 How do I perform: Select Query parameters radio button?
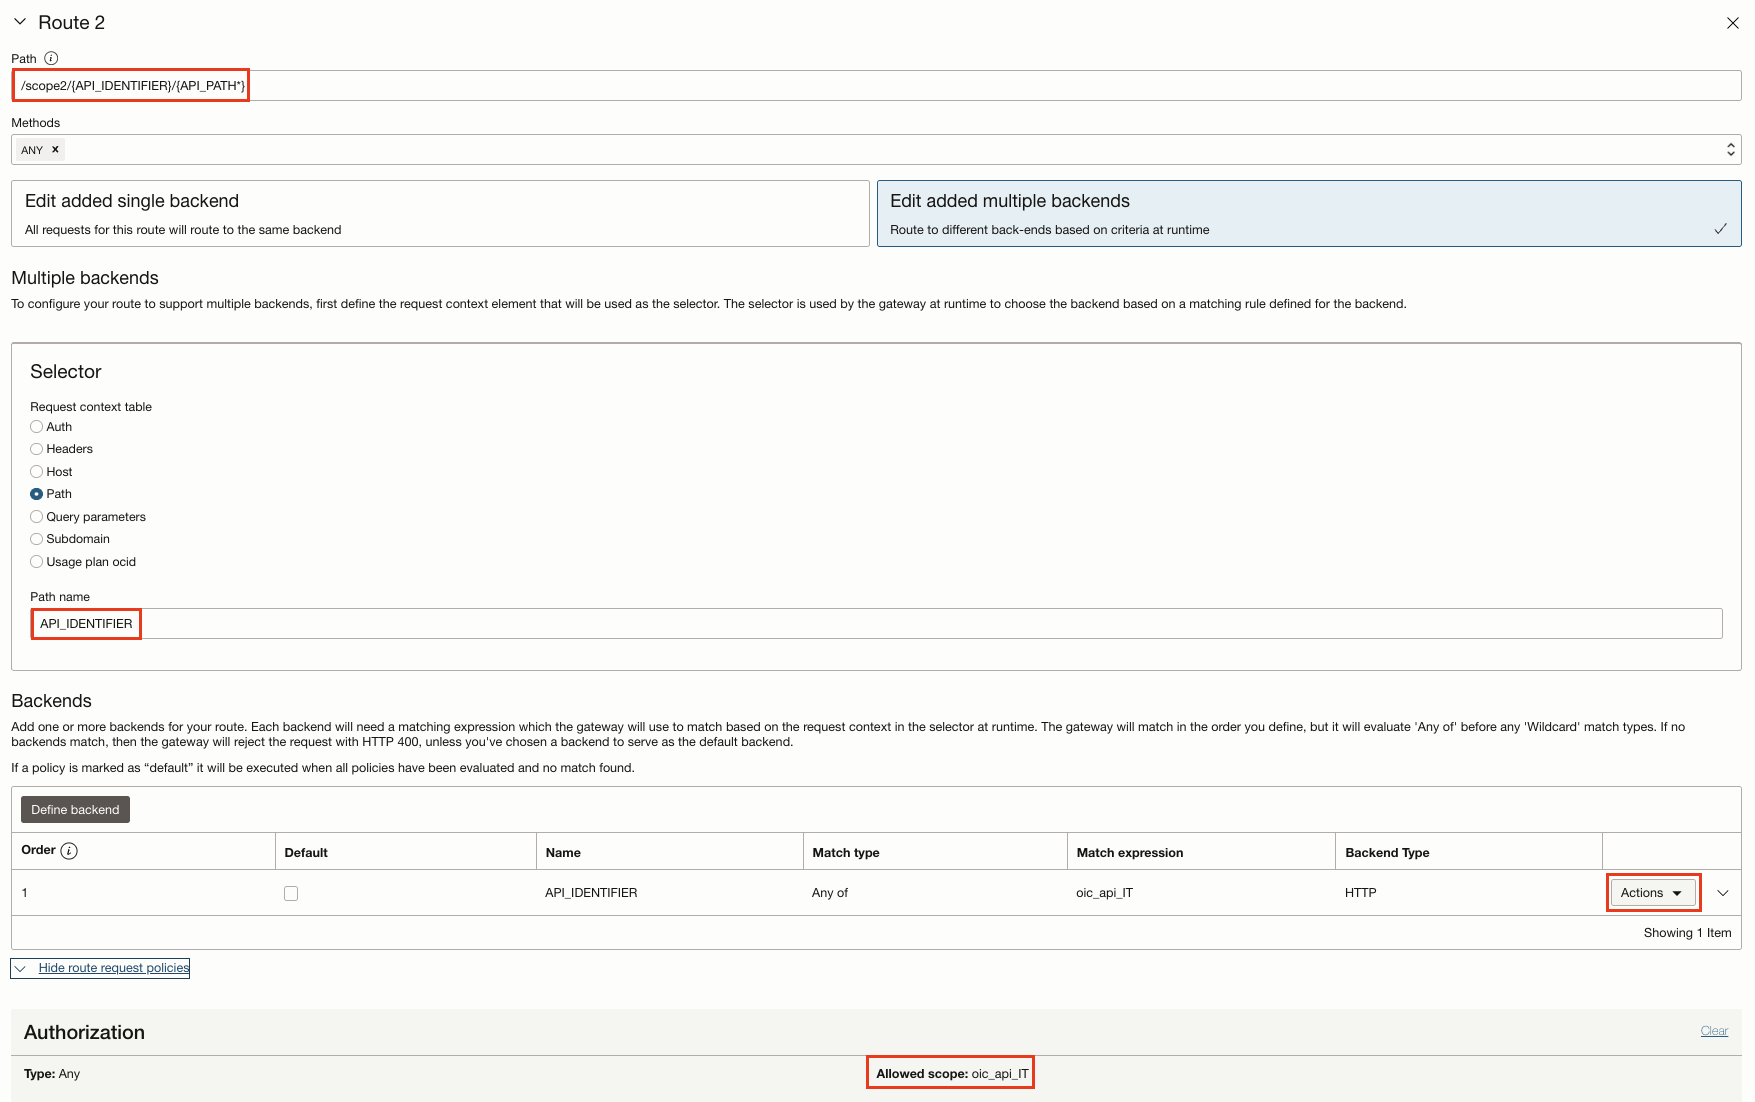[x=37, y=517]
